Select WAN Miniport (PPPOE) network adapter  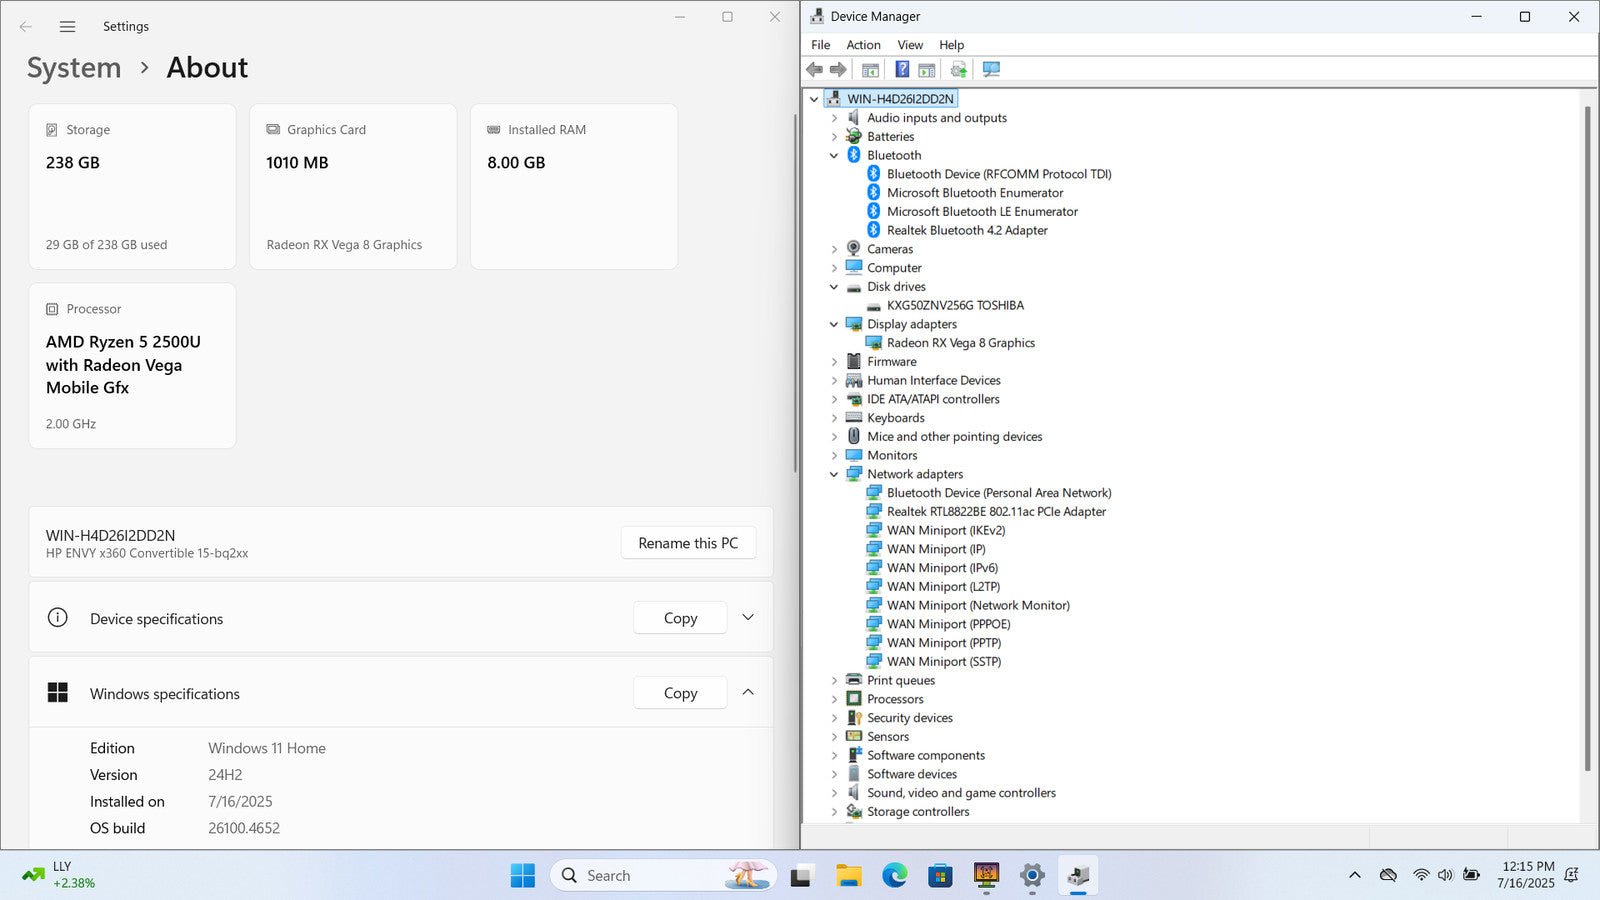tap(948, 624)
